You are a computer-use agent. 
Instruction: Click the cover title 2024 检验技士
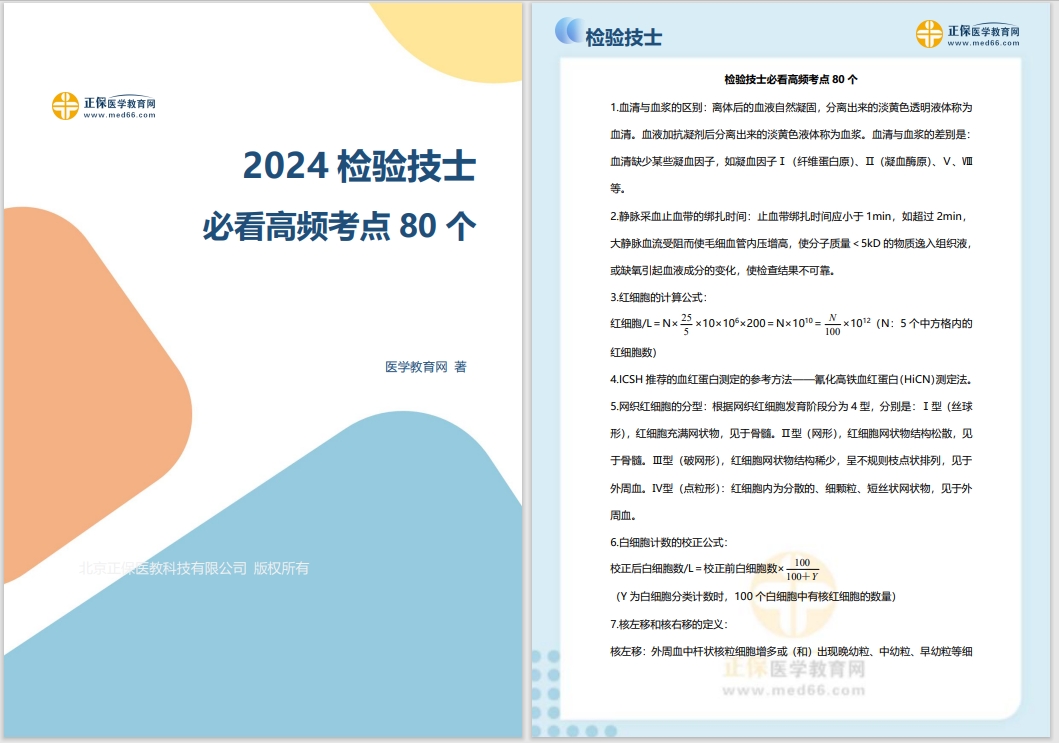coord(359,167)
